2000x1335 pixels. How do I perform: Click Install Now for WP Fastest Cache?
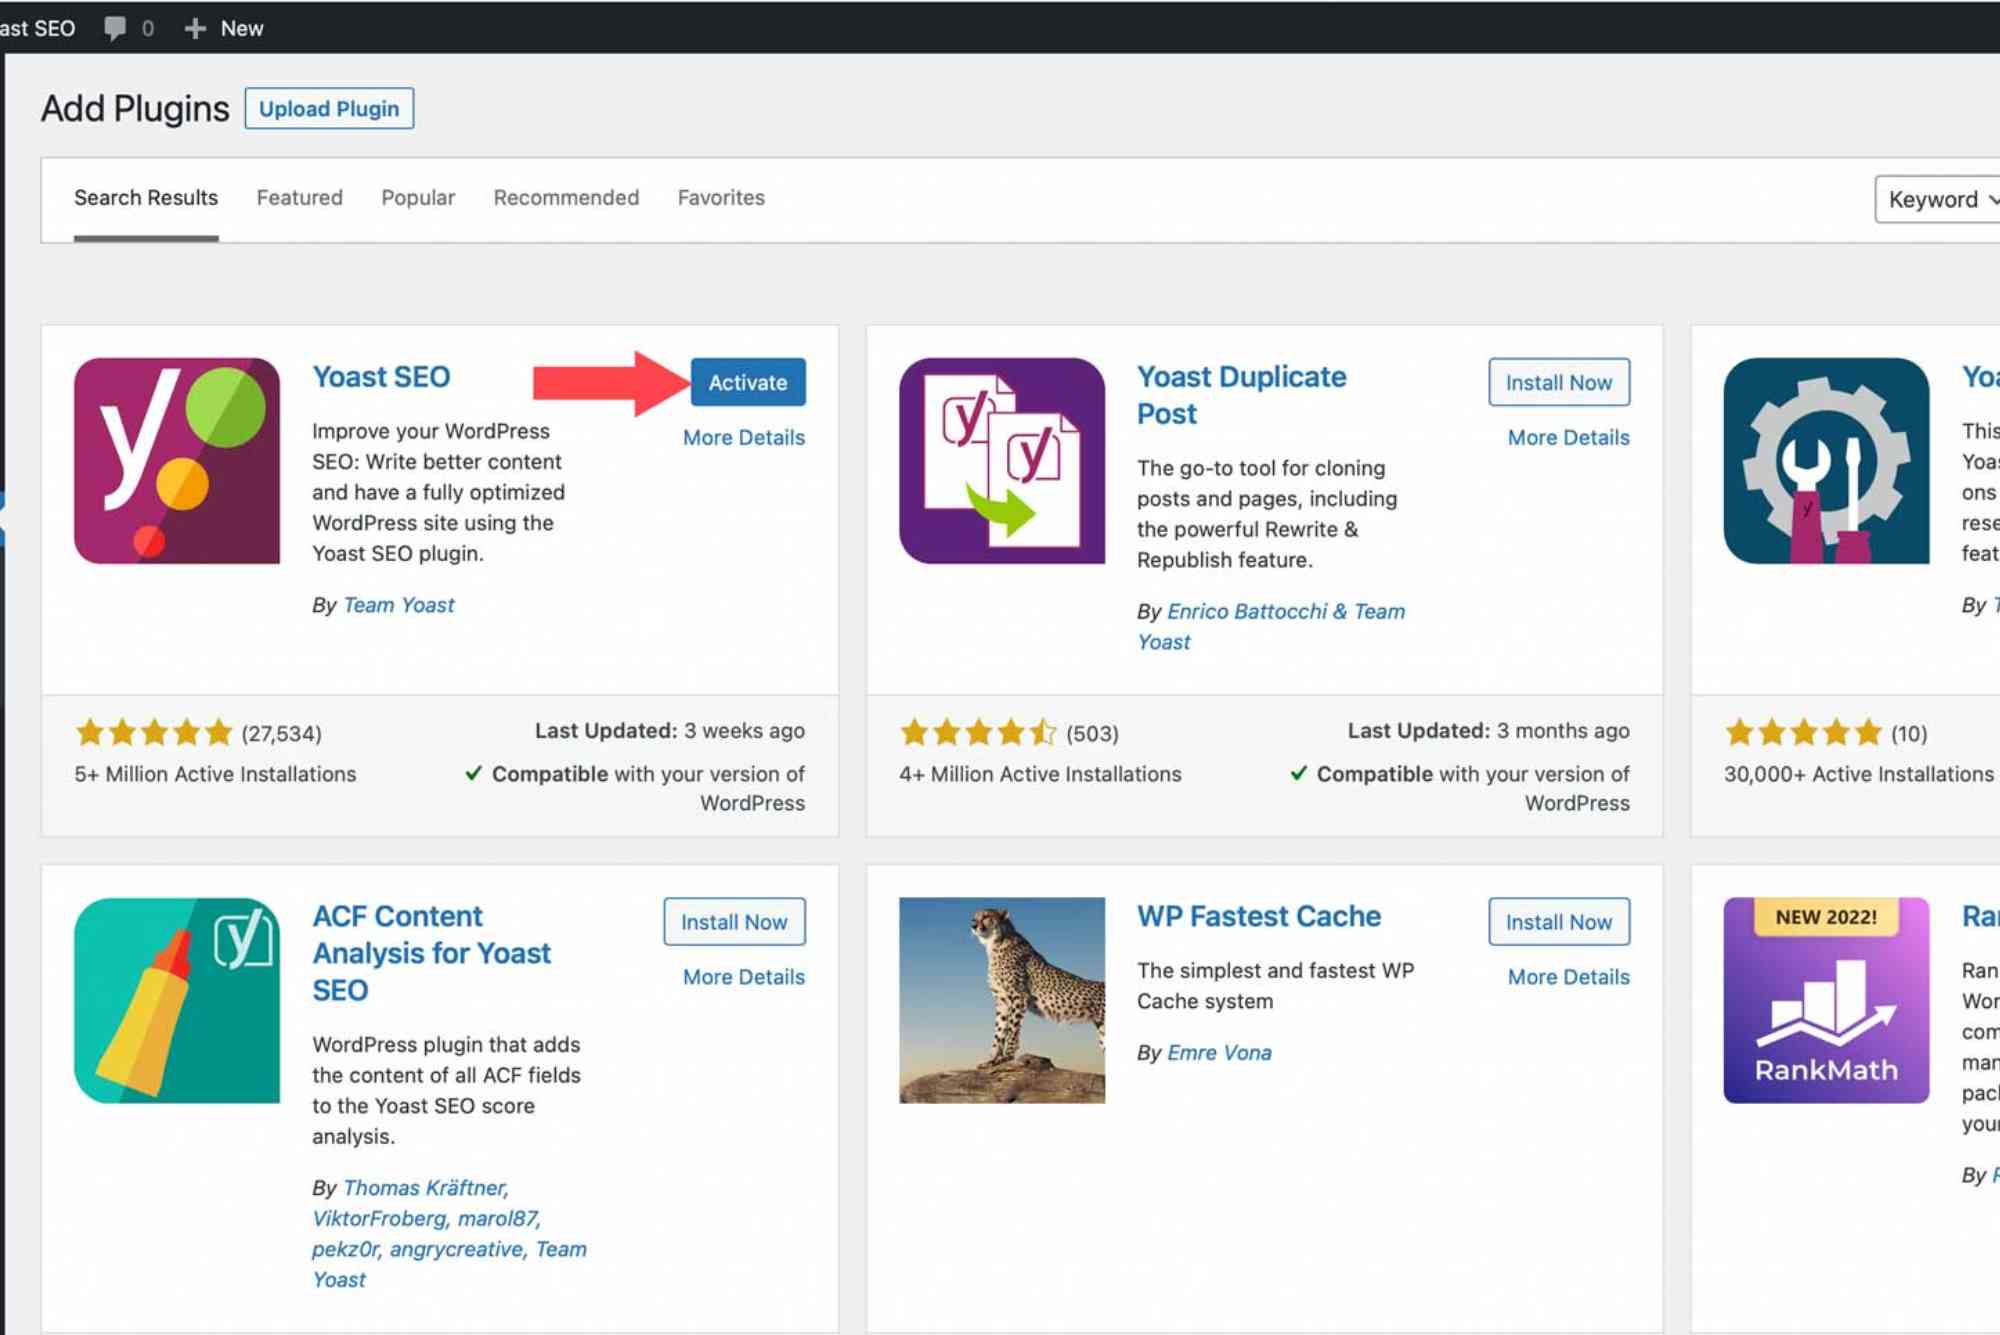coord(1559,921)
